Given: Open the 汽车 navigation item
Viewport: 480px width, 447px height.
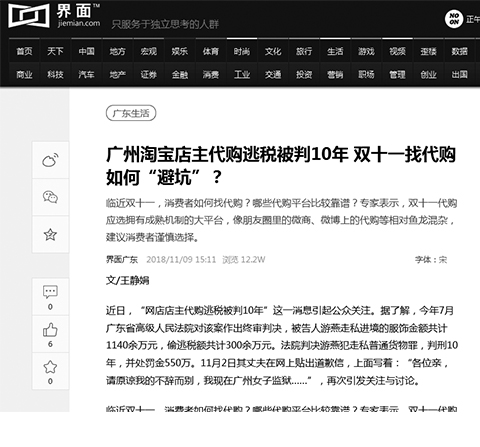Looking at the screenshot, I should tap(86, 74).
